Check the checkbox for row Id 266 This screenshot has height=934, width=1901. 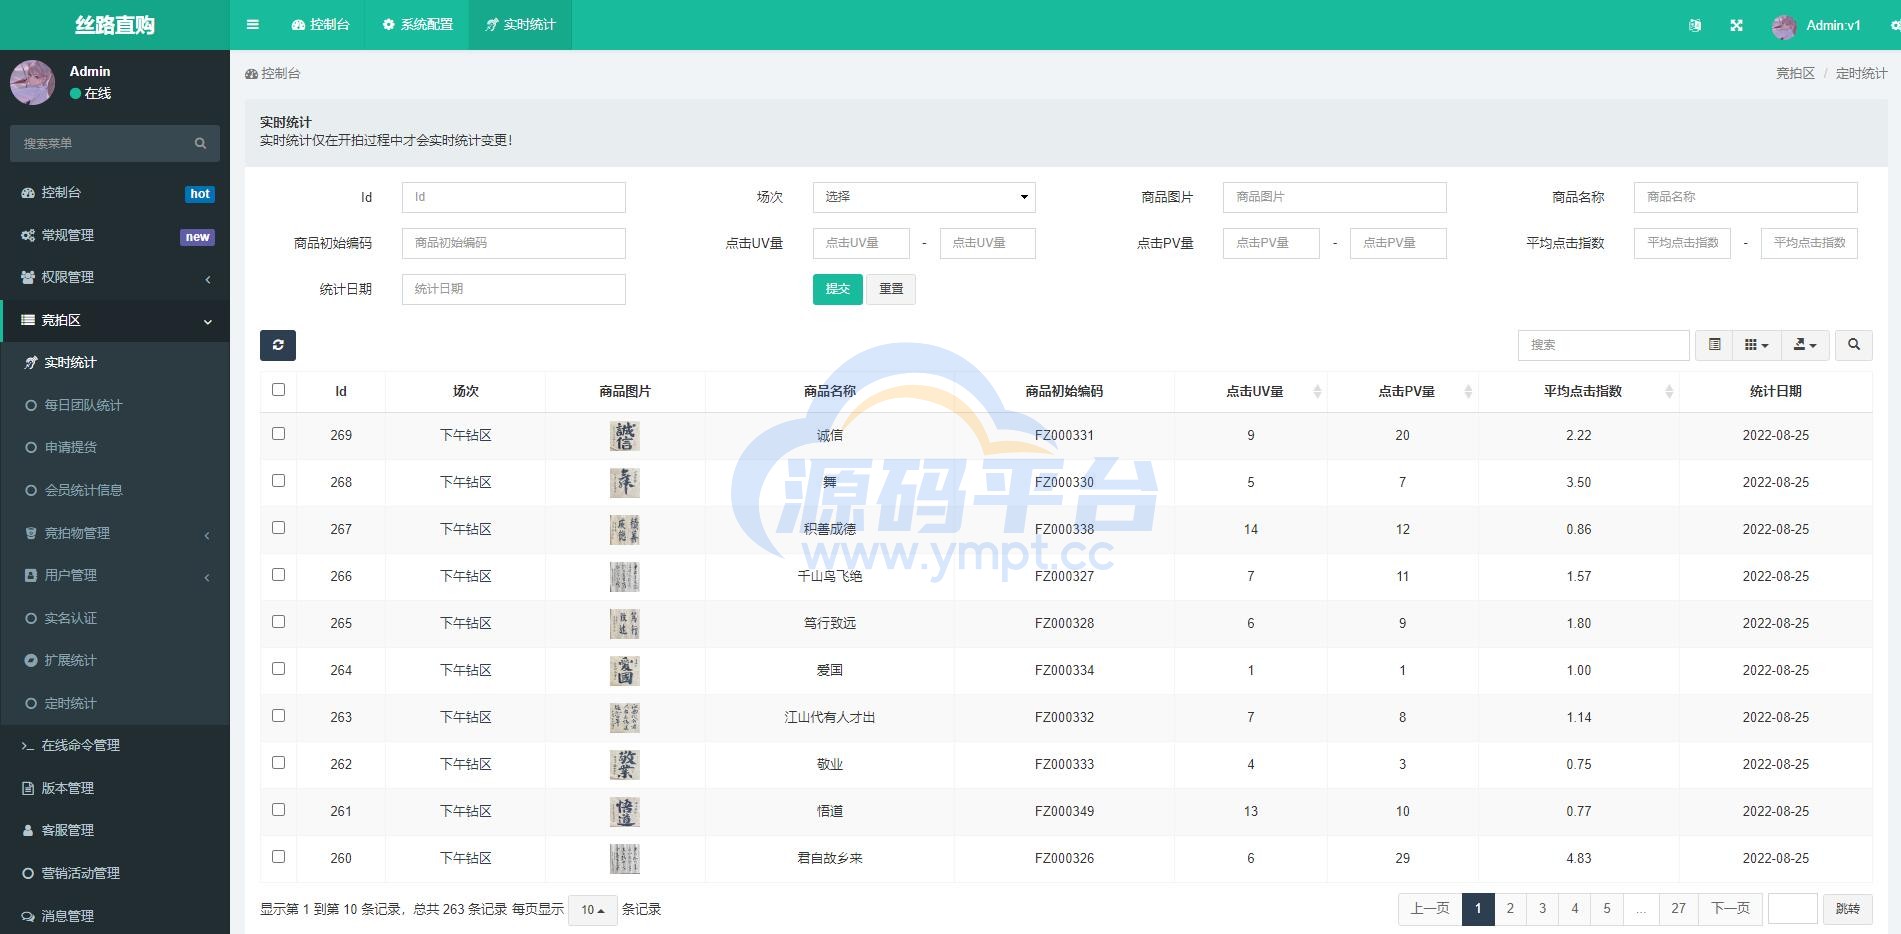278,575
